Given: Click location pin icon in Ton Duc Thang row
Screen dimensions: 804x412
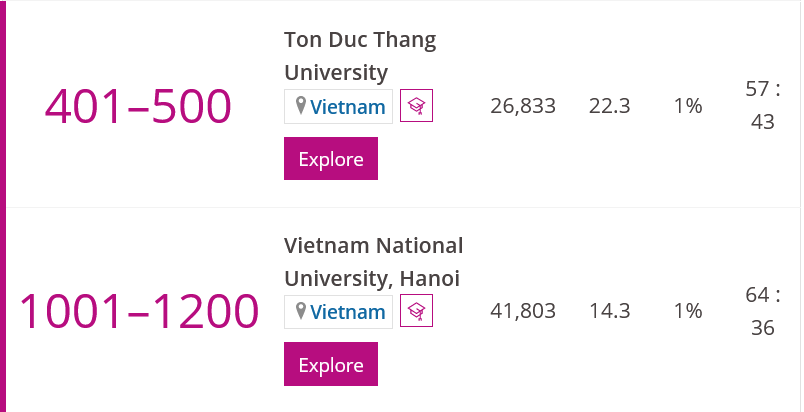Looking at the screenshot, I should click(300, 106).
